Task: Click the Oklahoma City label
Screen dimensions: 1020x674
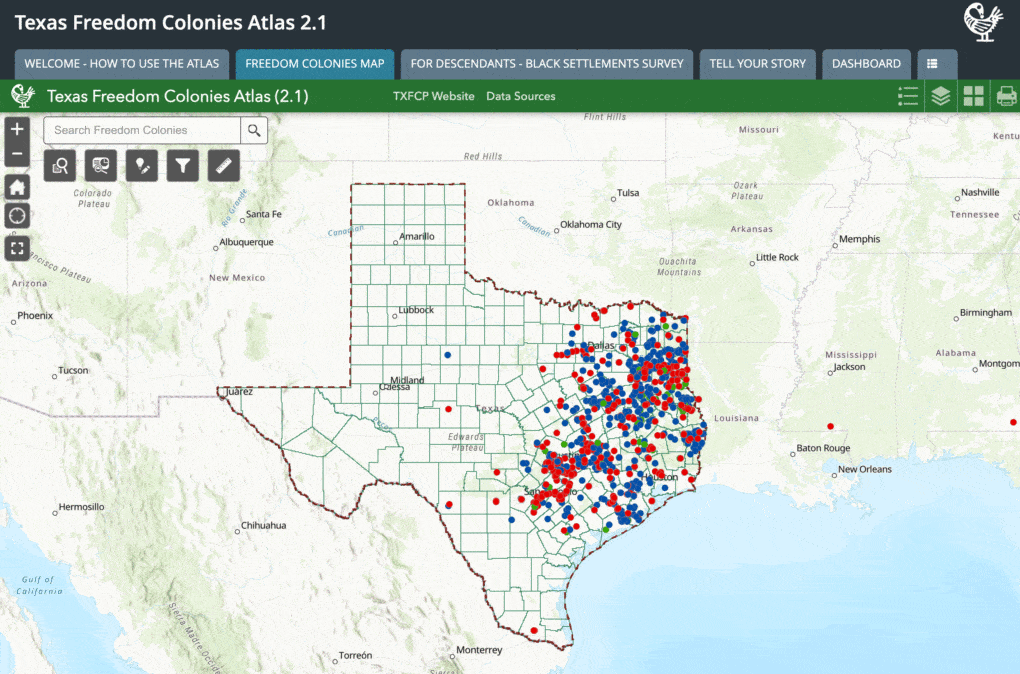Action: point(591,224)
